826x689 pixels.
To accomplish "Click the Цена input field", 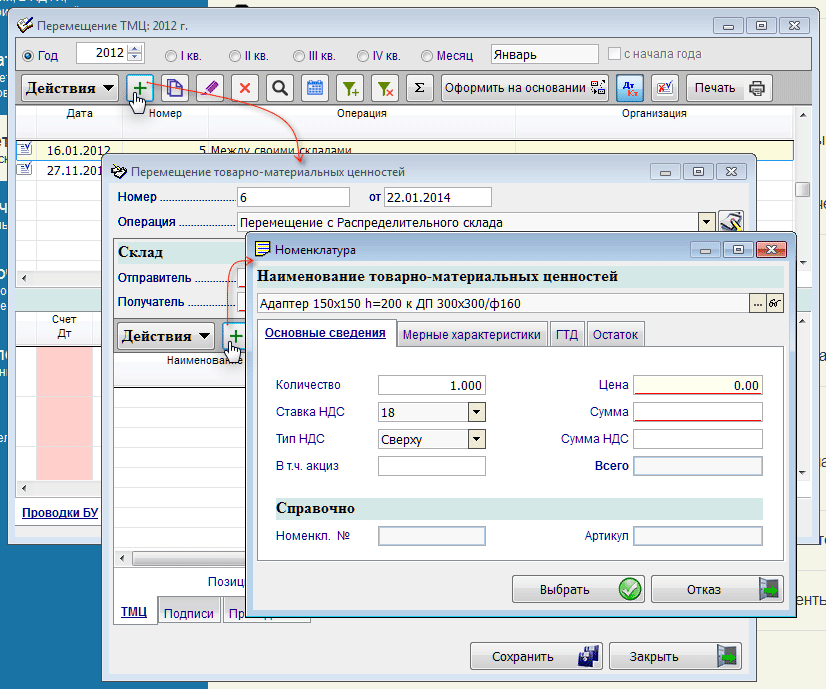I will (x=697, y=385).
